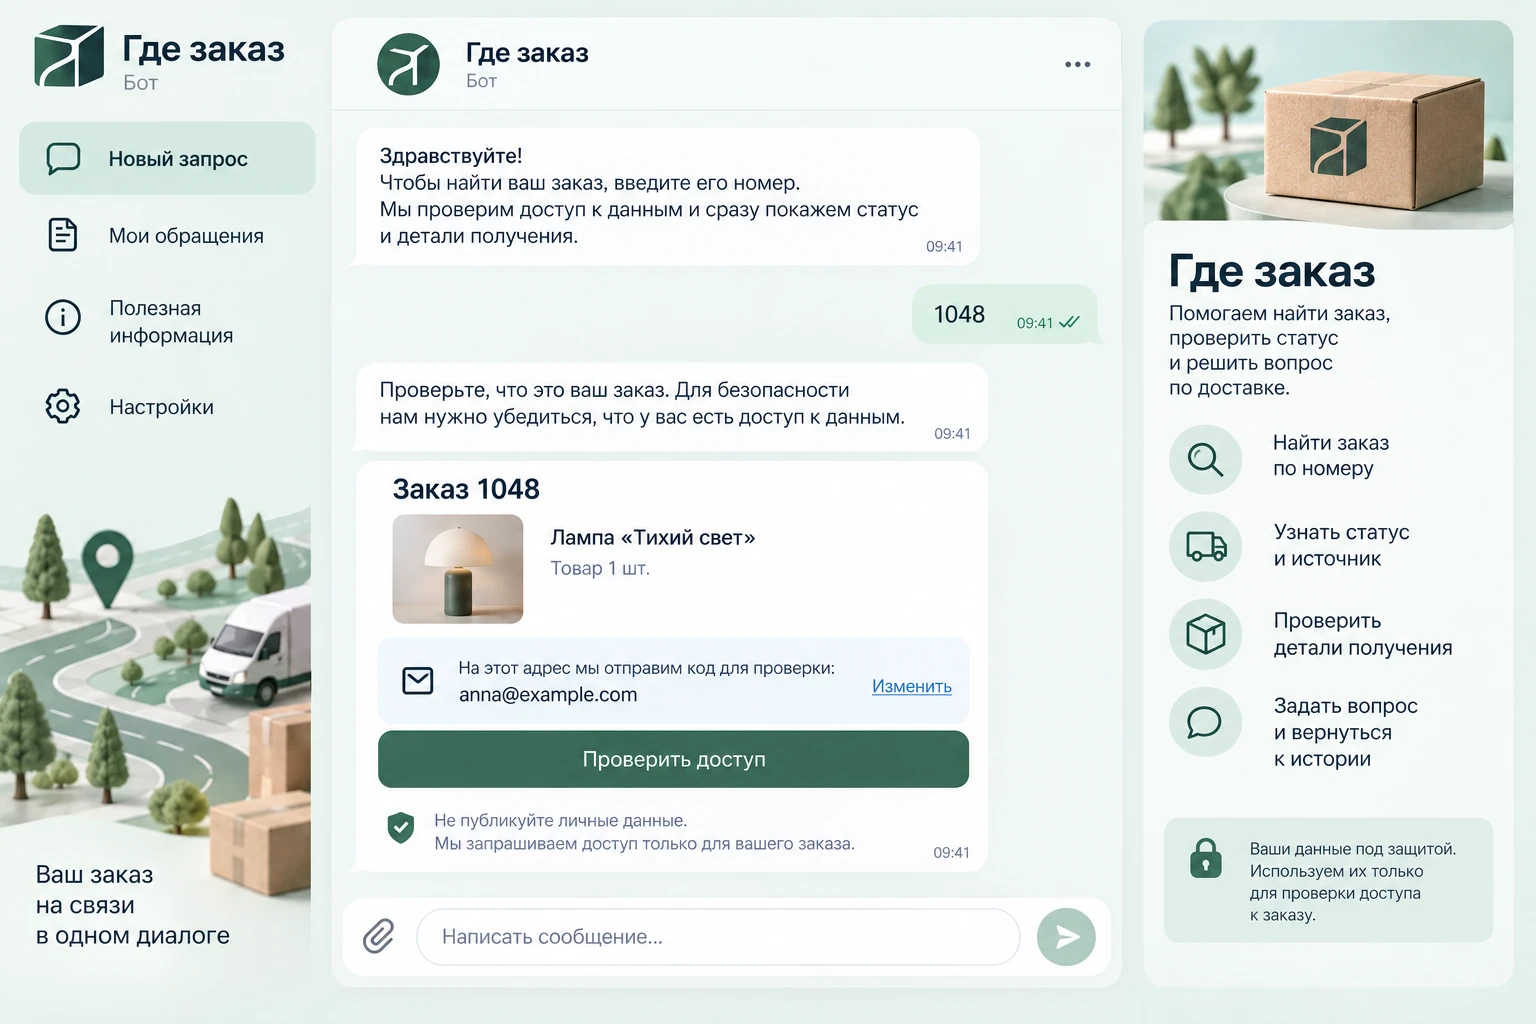The height and width of the screenshot is (1024, 1536).
Task: Click the envelope icon next to the email address
Action: click(x=417, y=681)
